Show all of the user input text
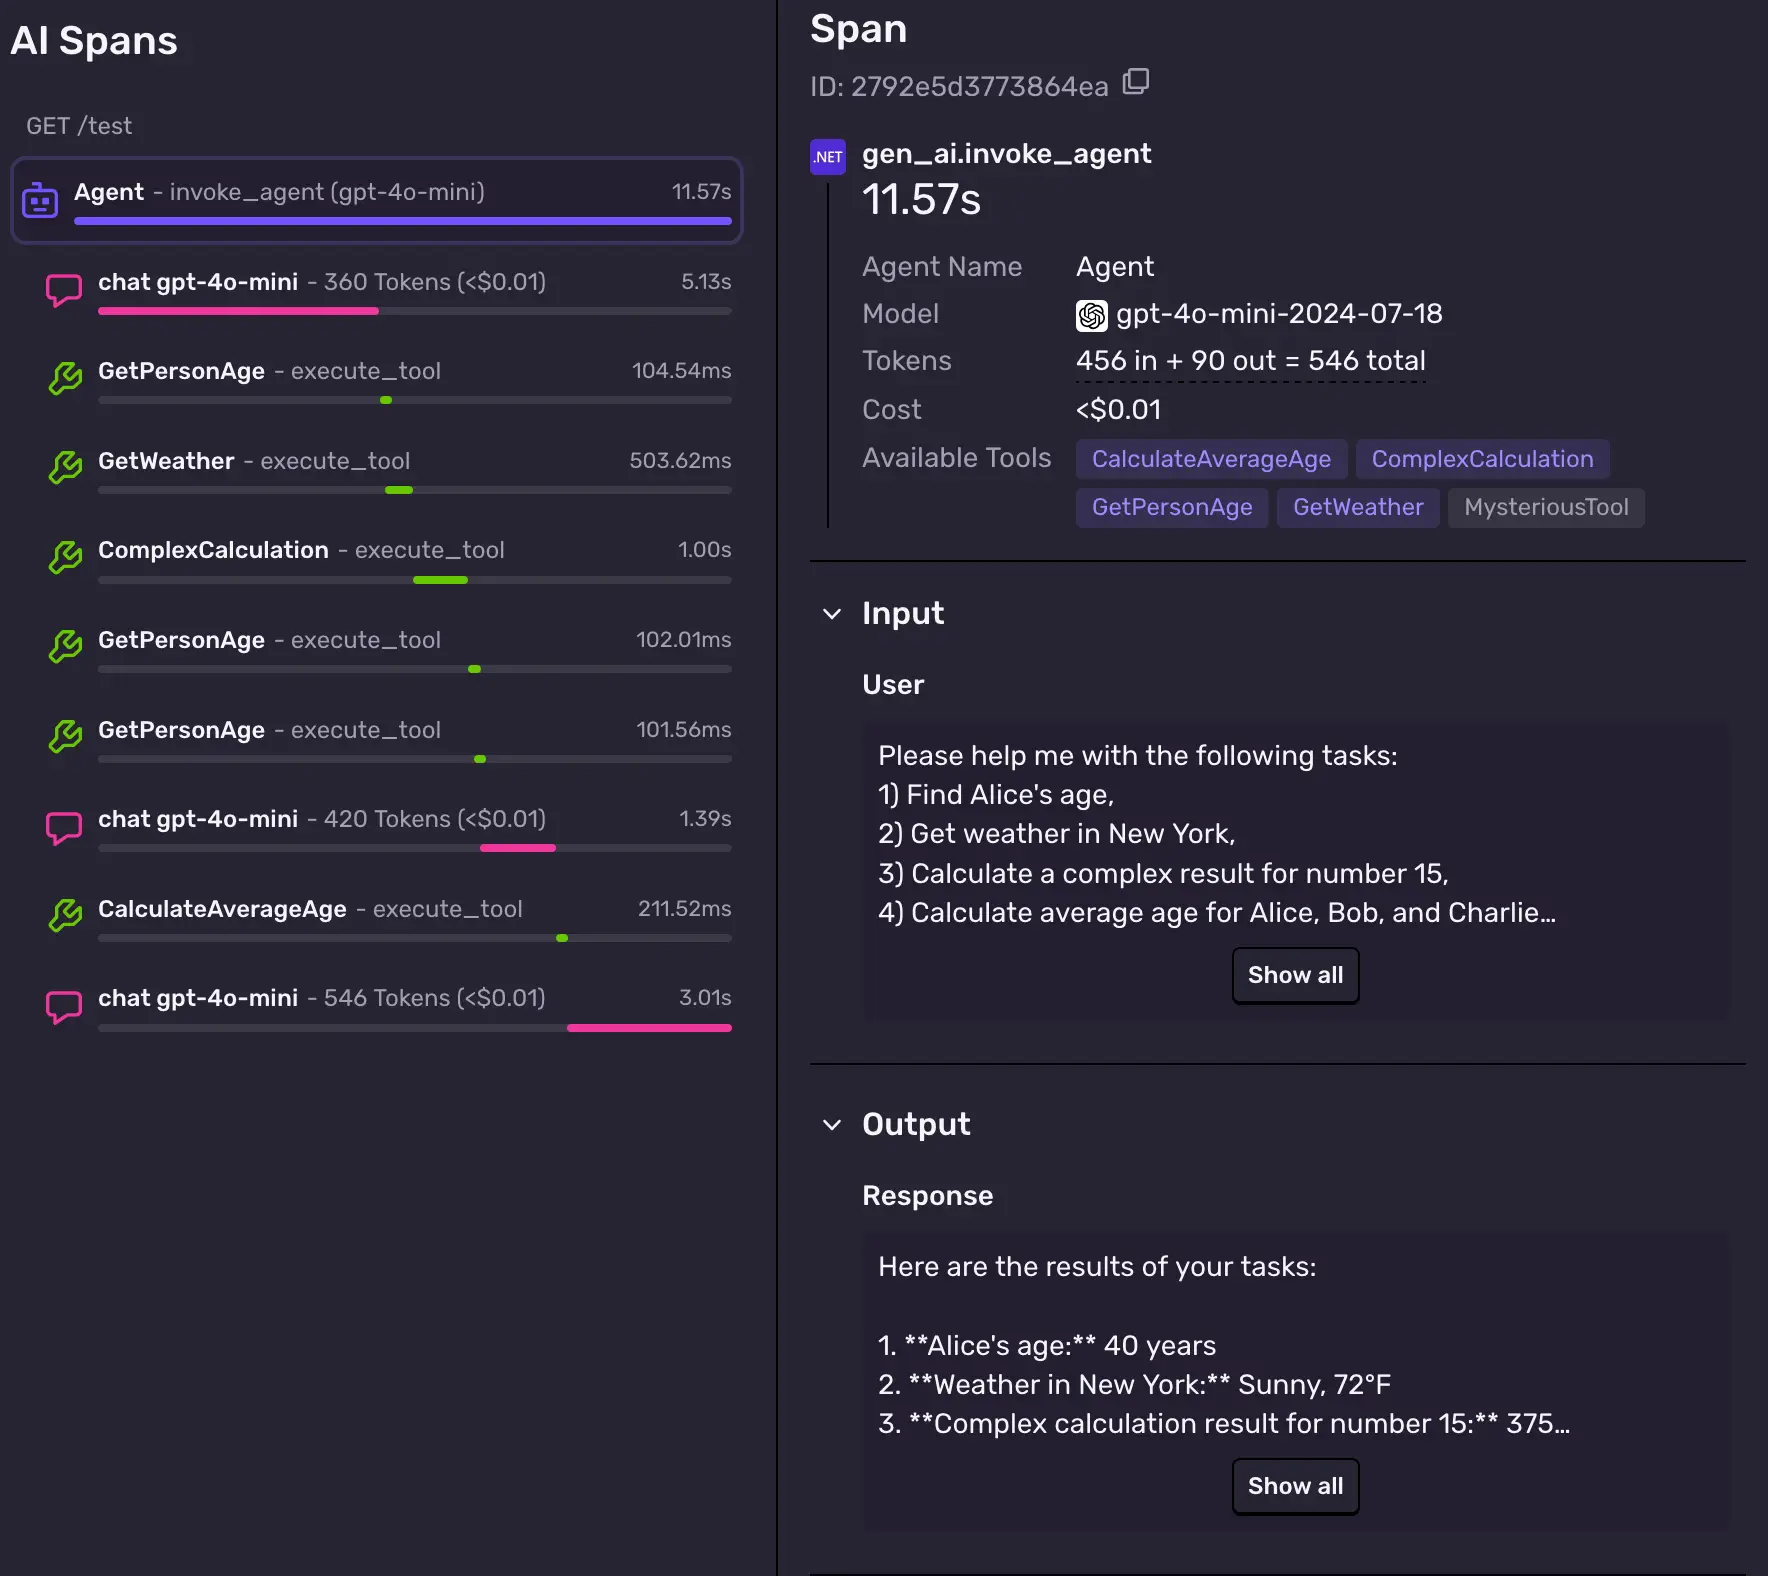 click(1295, 975)
